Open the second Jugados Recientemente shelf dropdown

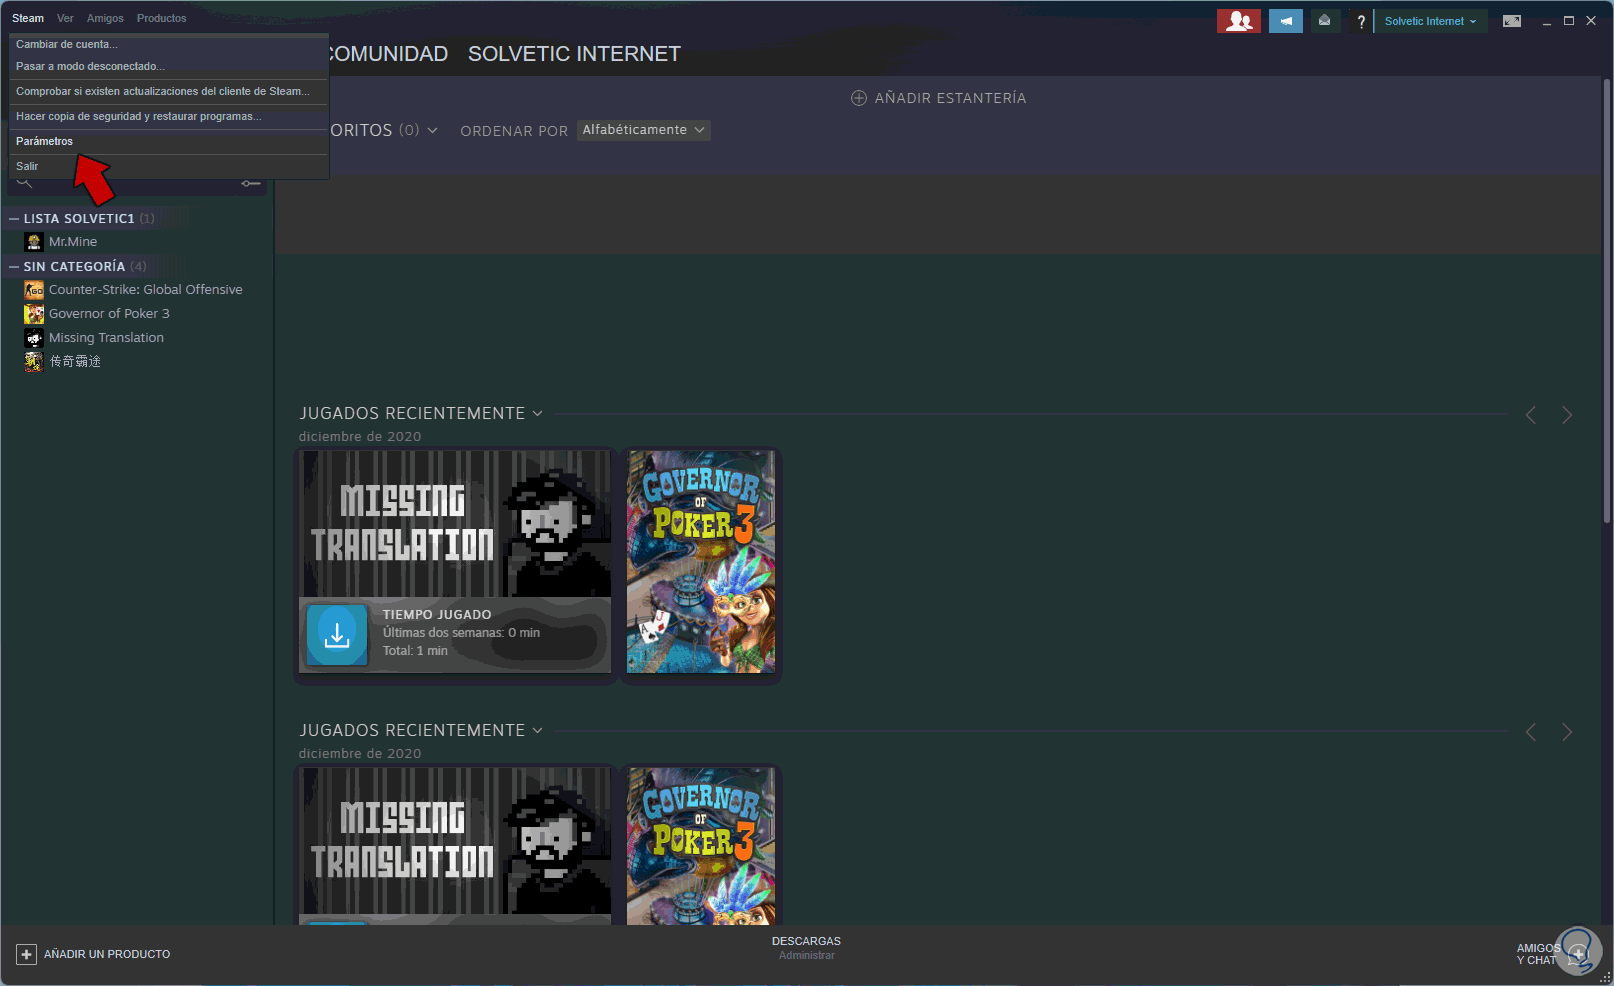point(537,731)
